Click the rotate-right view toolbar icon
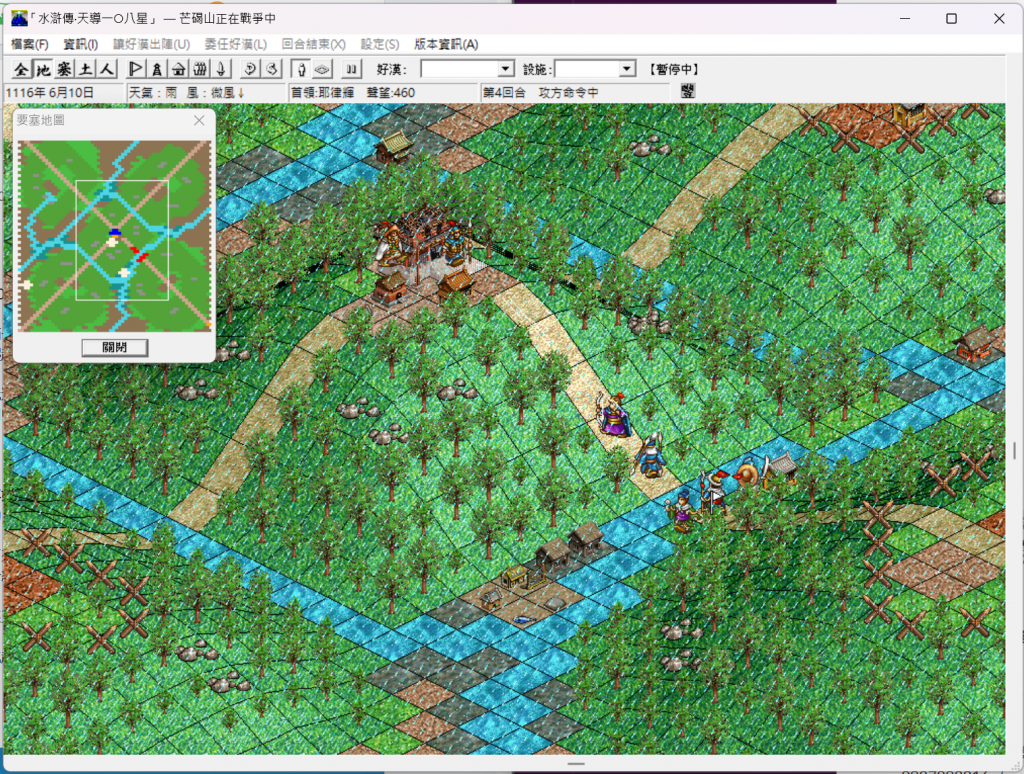The height and width of the screenshot is (774, 1024). click(x=272, y=69)
